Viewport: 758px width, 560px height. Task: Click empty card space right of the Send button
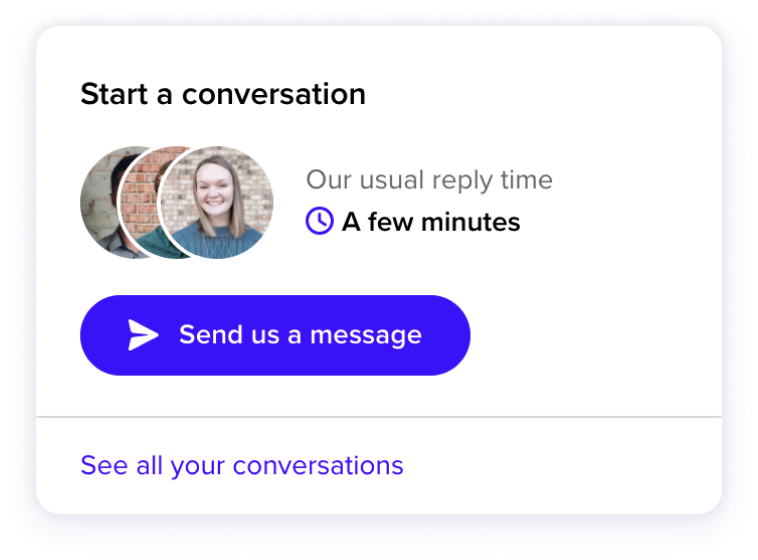pyautogui.click(x=595, y=335)
